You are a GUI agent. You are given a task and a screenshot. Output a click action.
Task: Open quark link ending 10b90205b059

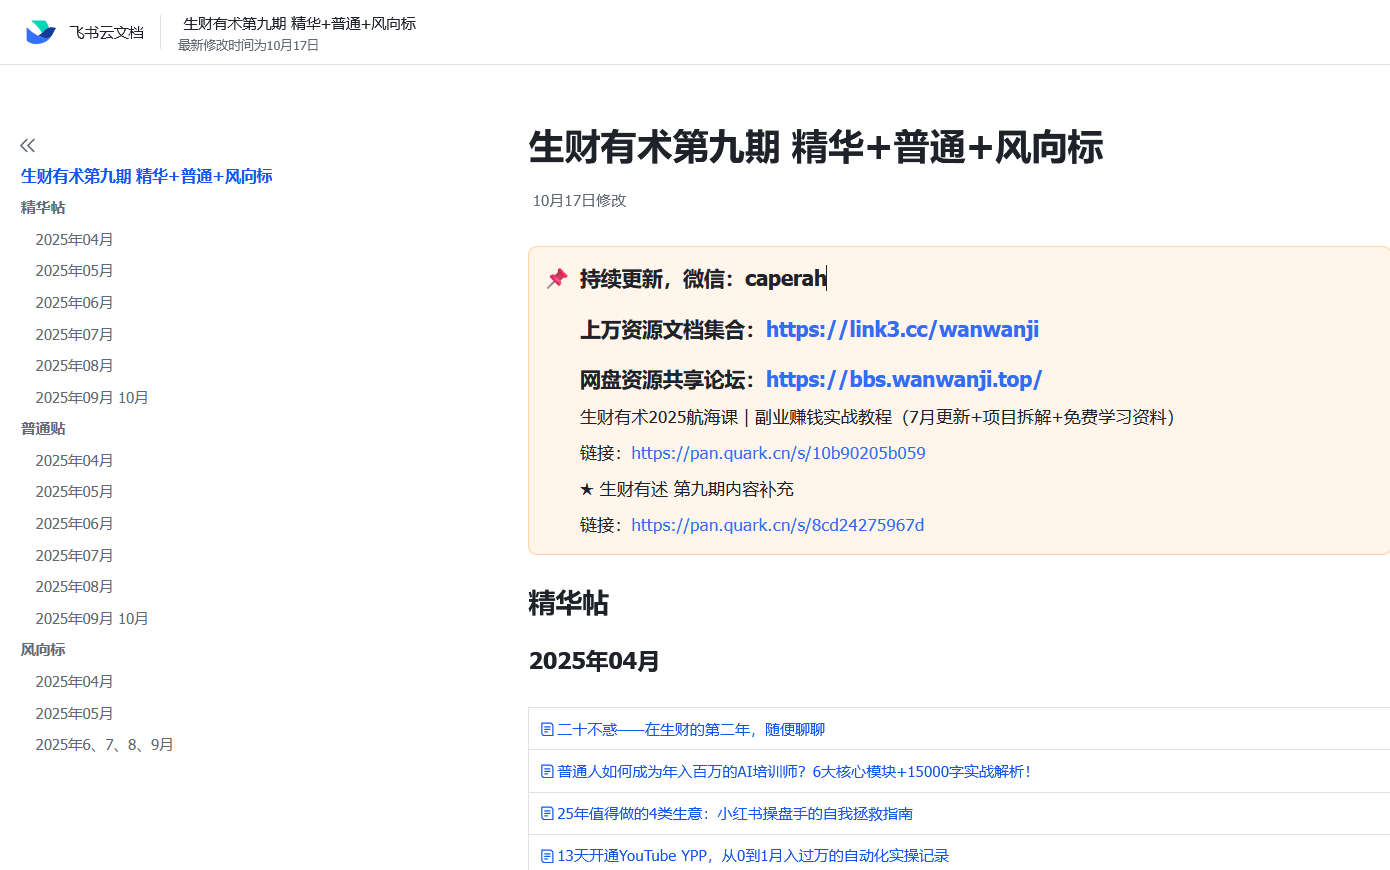point(778,453)
